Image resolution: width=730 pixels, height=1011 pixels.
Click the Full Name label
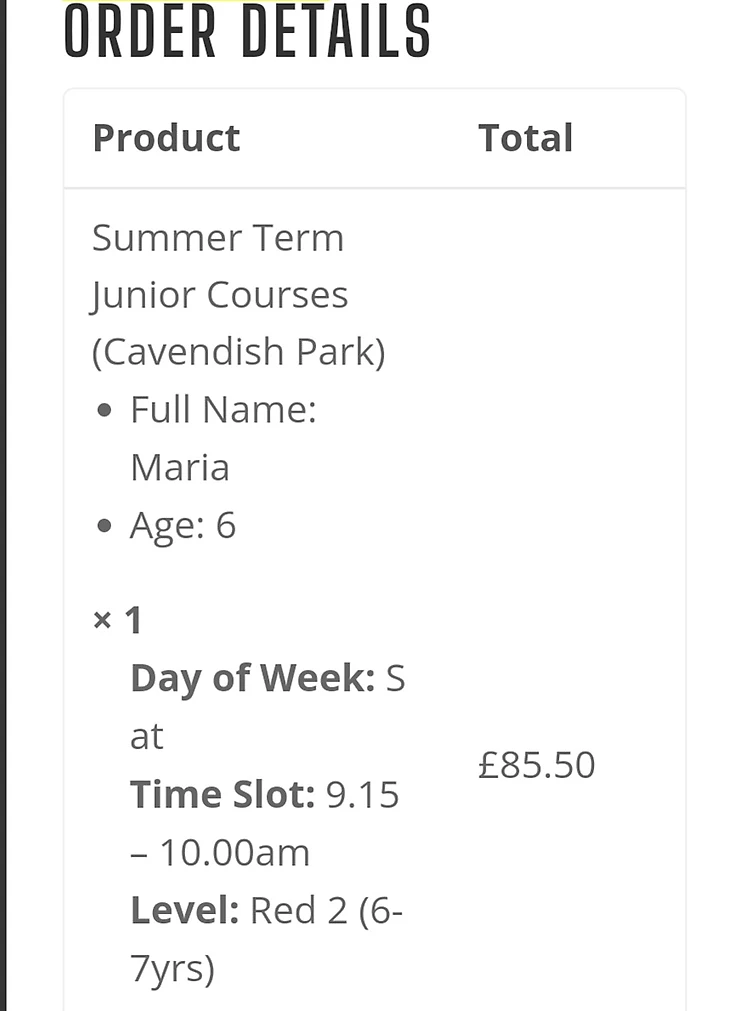pos(223,410)
